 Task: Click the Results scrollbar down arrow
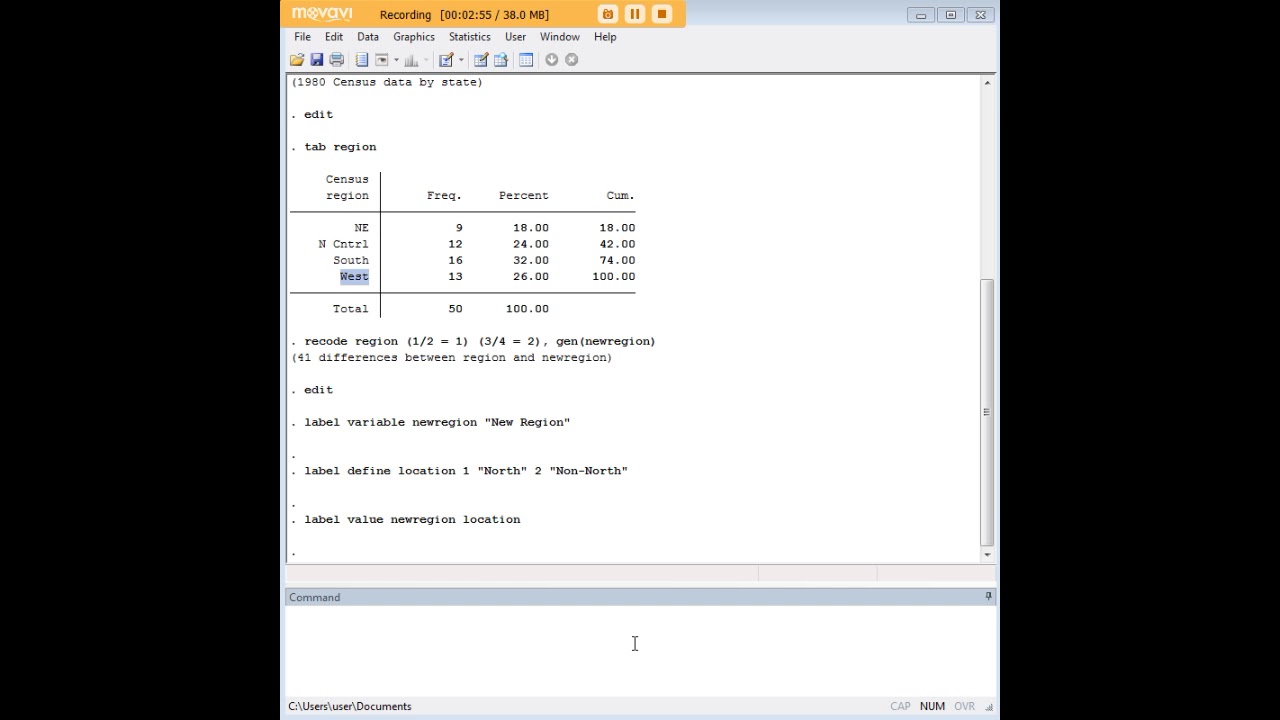click(x=988, y=554)
